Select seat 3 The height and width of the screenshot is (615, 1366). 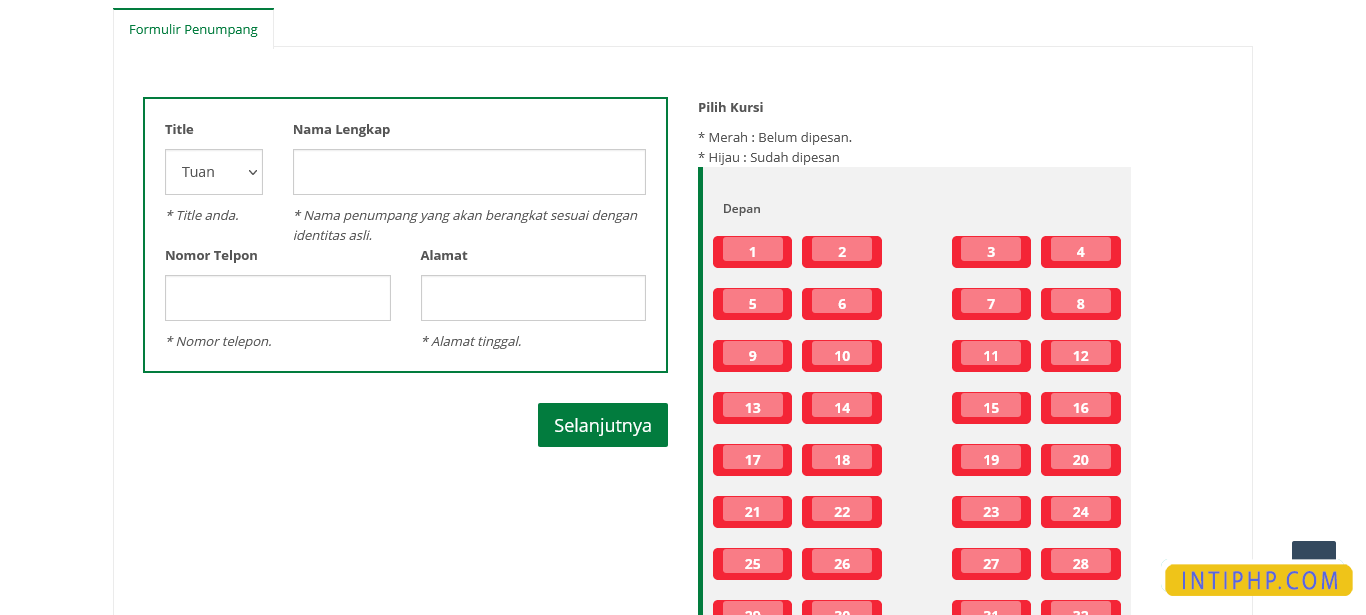click(x=991, y=251)
